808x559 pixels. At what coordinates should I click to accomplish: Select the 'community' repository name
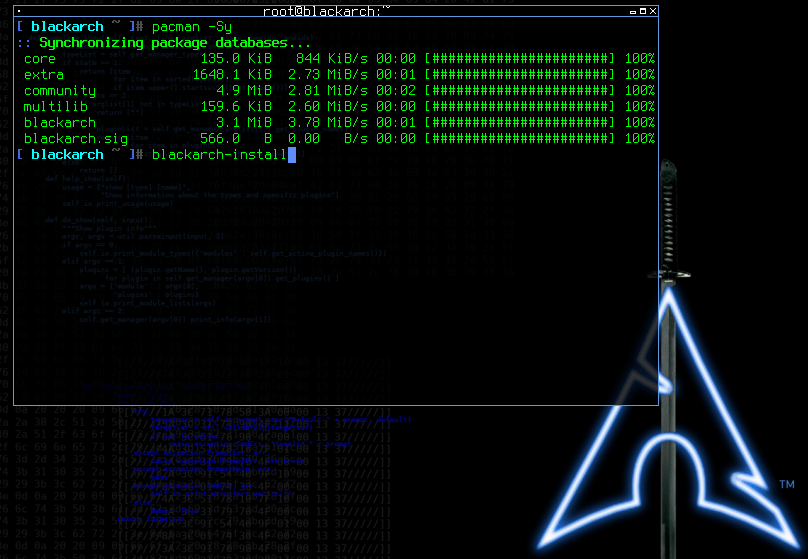click(60, 91)
